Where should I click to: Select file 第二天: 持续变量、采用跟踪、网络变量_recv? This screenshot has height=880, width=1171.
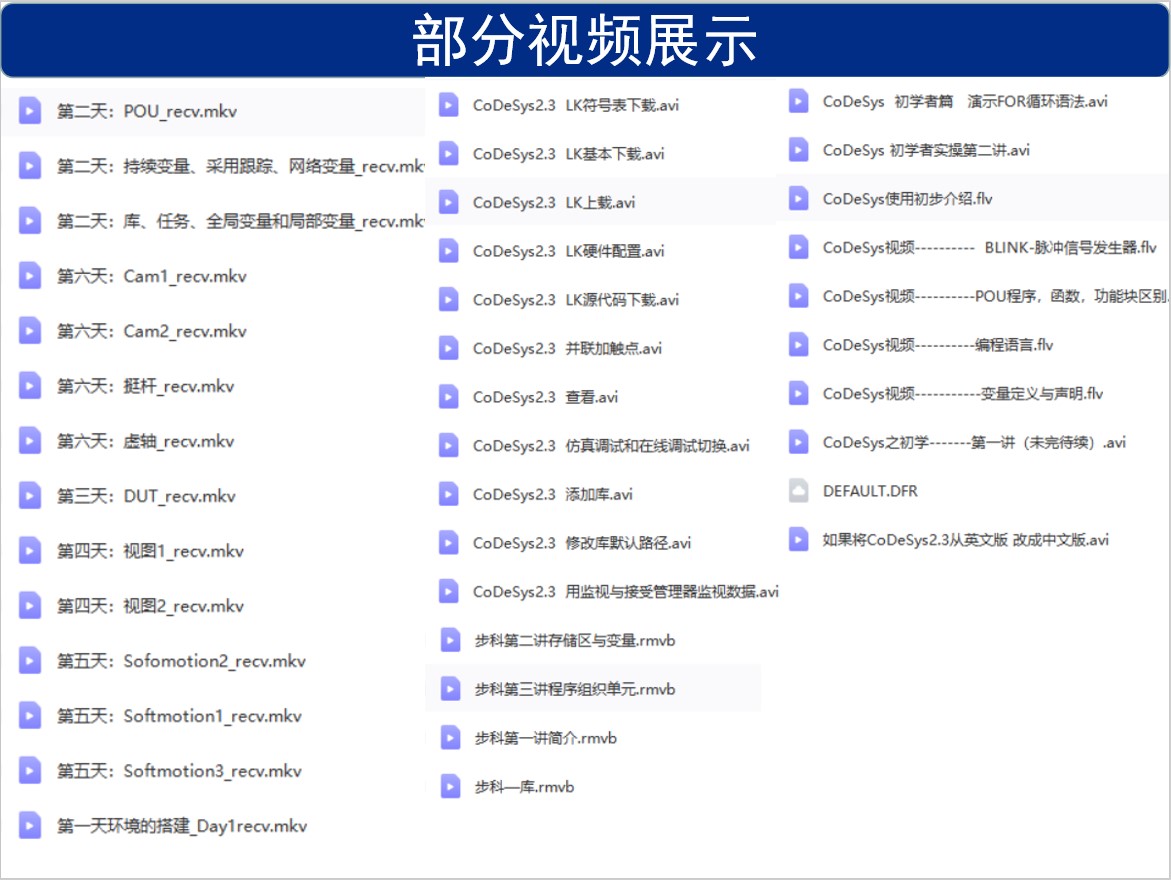[x=240, y=166]
